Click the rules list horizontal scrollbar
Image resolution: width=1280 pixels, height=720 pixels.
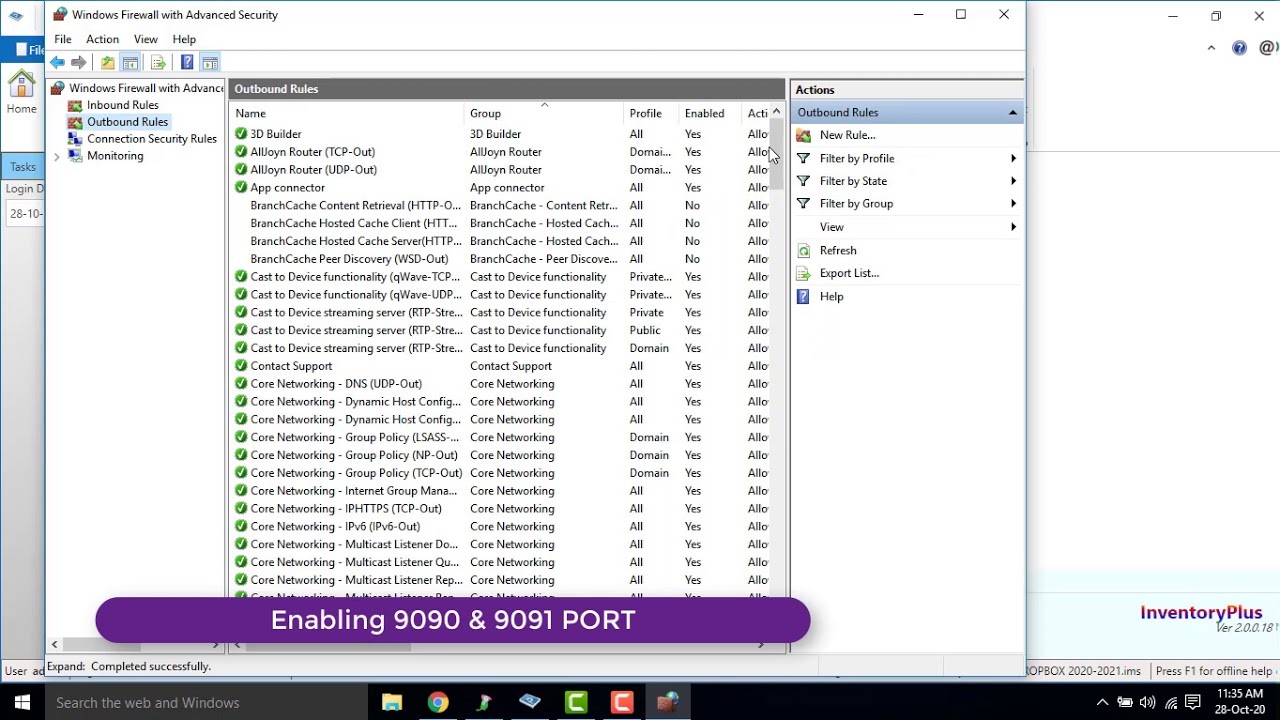click(x=330, y=646)
